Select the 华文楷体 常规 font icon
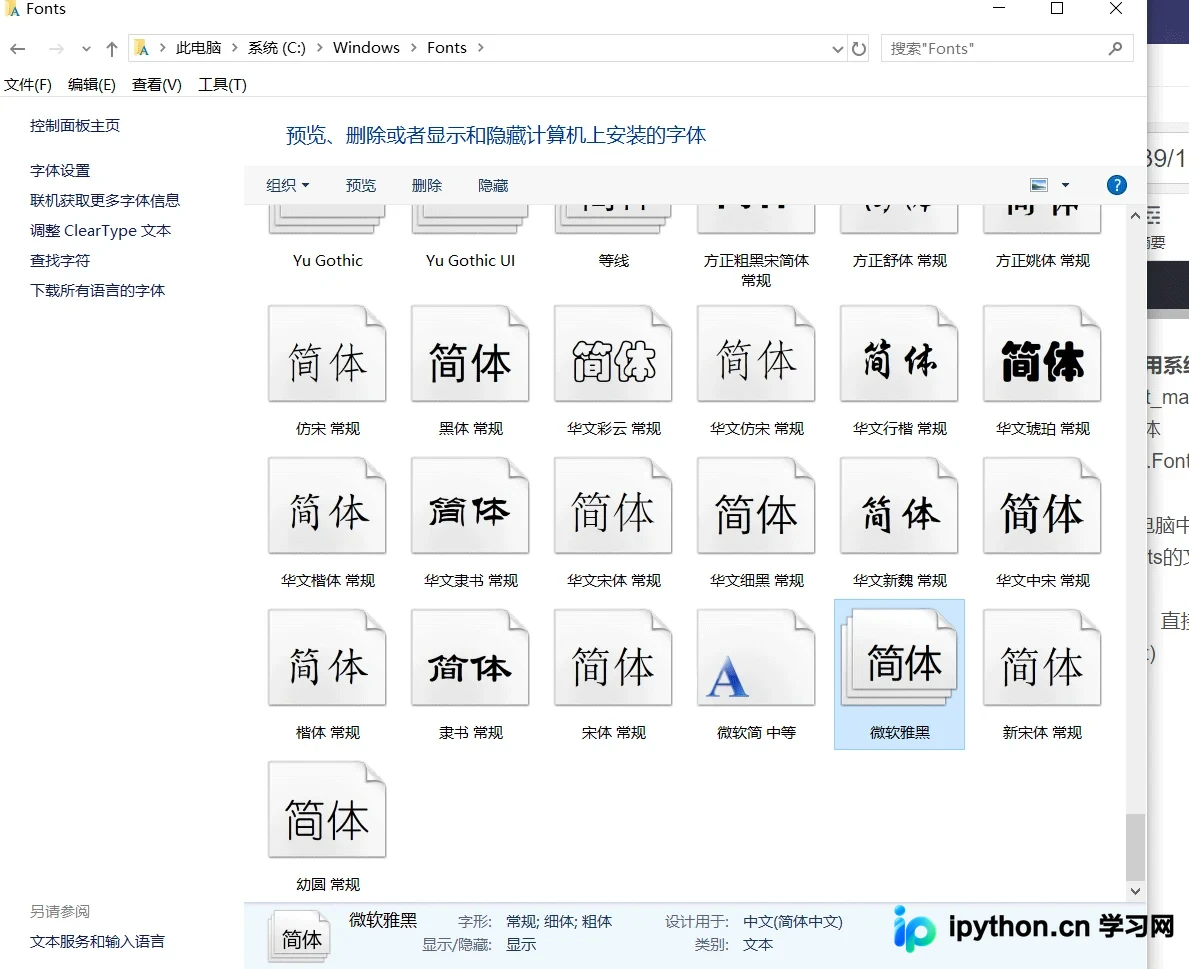This screenshot has height=969, width=1189. [327, 505]
